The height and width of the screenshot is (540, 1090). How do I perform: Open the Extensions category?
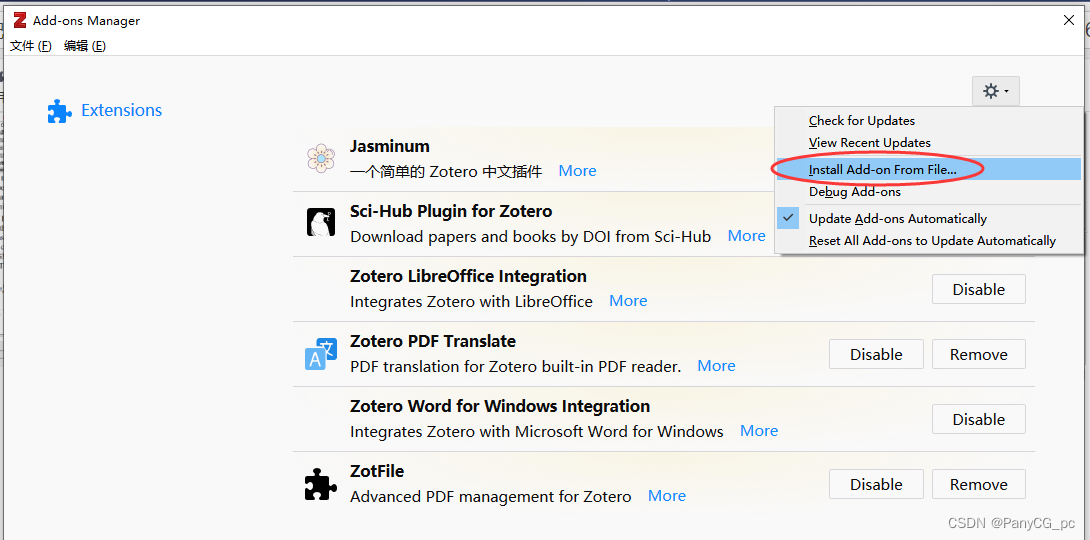(x=105, y=111)
